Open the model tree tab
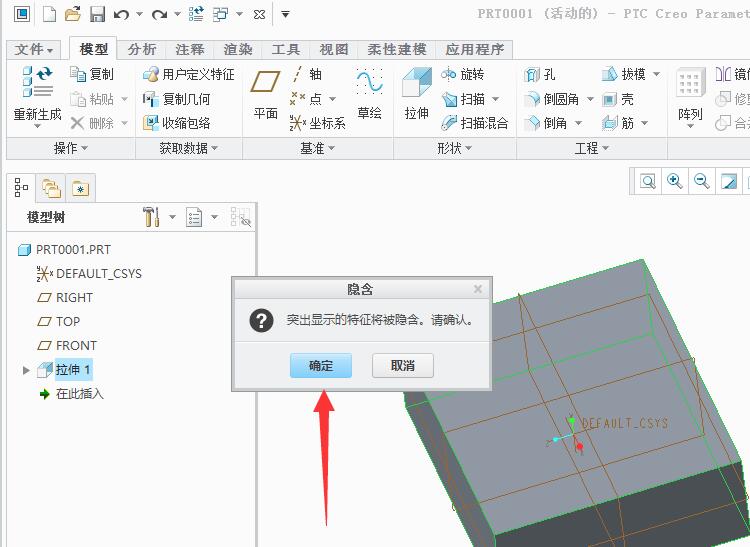Viewport: 750px width, 547px height. [x=21, y=187]
